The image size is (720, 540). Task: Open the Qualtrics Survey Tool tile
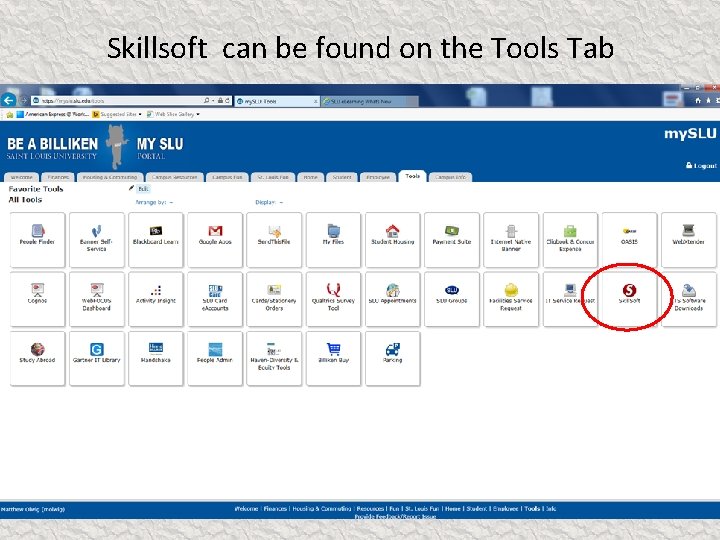coord(333,299)
